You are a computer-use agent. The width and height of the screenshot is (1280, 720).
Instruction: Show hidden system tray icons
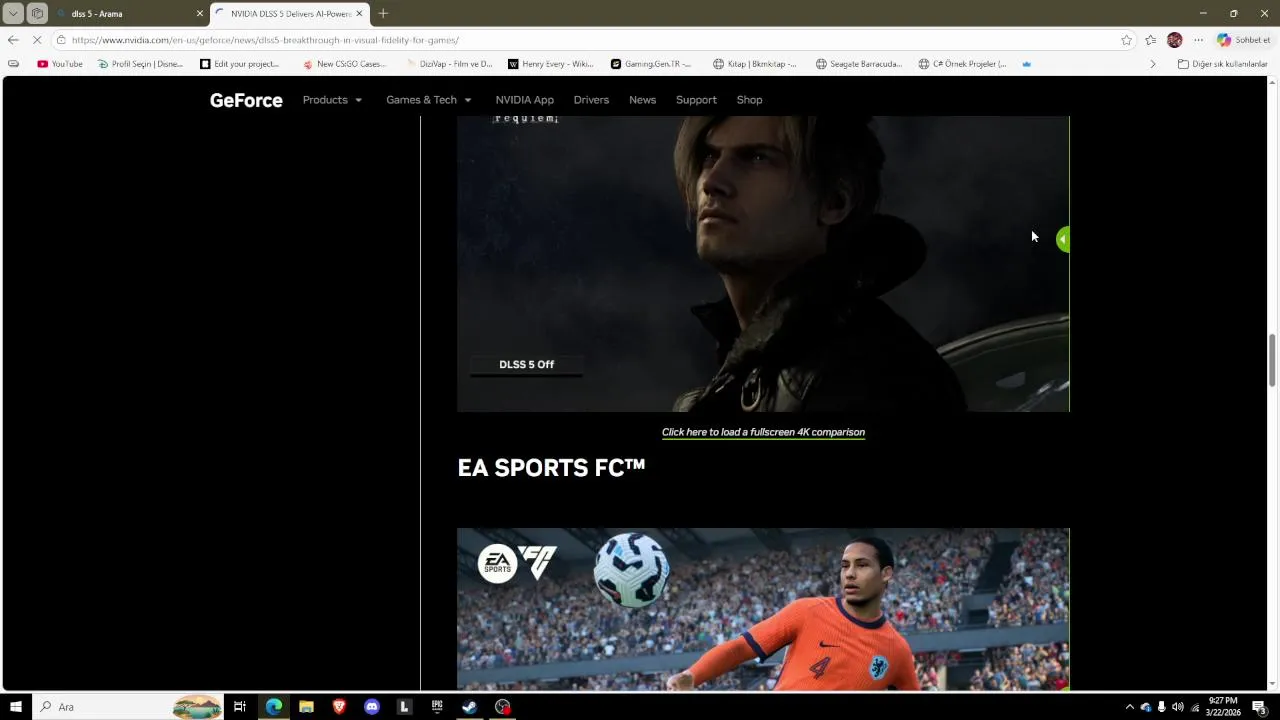[1129, 707]
